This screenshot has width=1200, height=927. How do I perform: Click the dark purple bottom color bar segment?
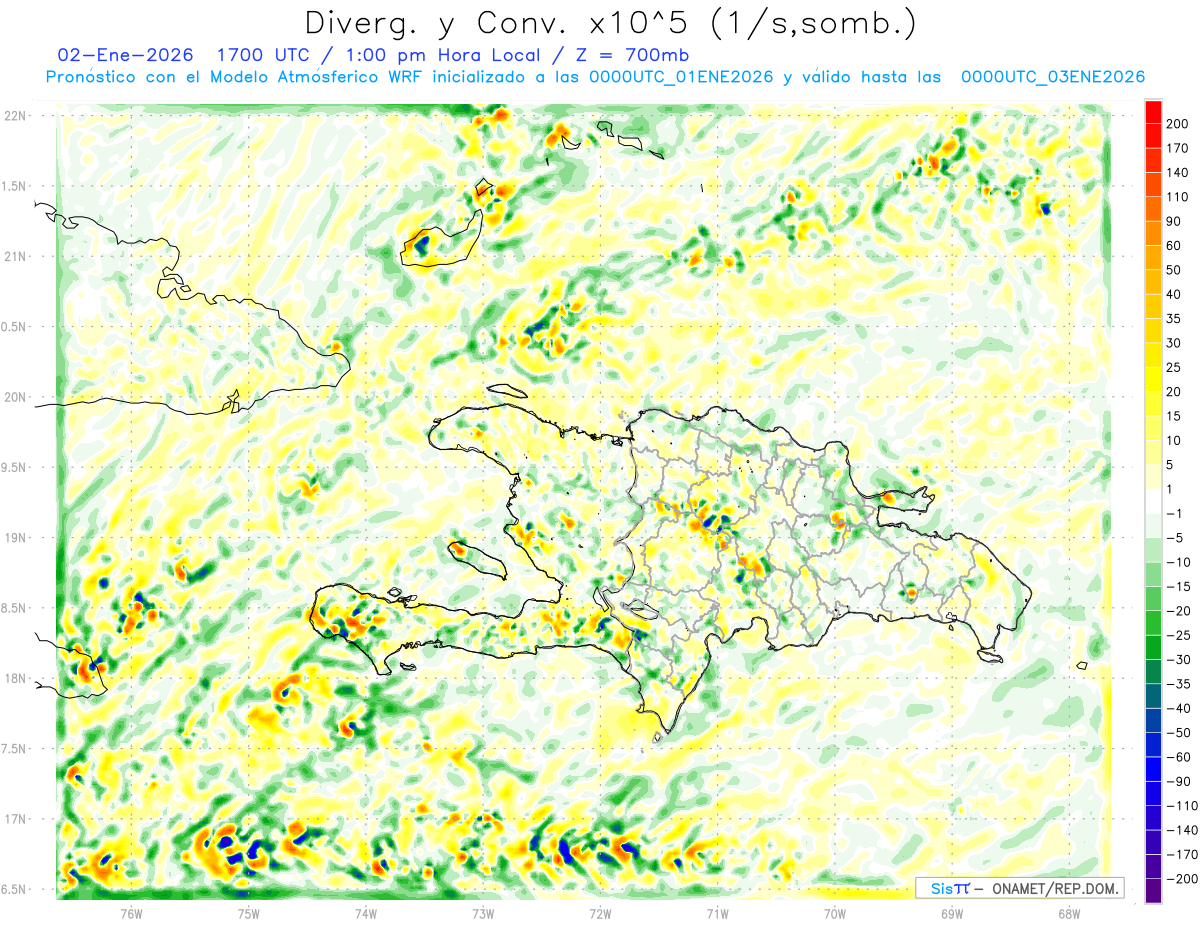(x=1153, y=890)
